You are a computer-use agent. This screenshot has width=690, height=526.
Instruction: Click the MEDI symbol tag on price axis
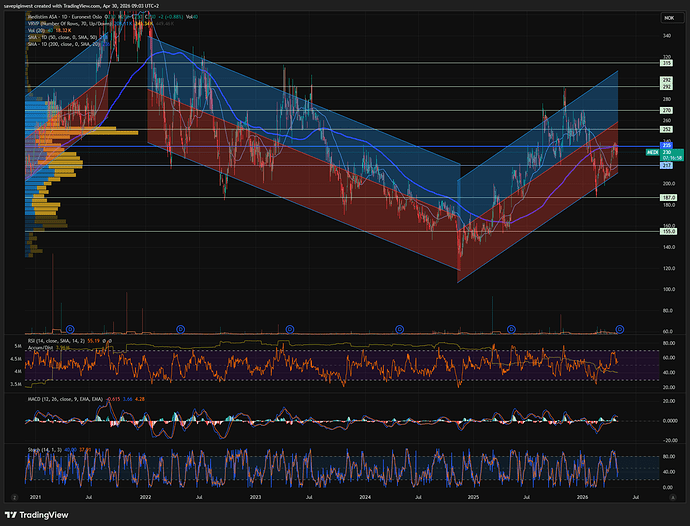click(652, 152)
